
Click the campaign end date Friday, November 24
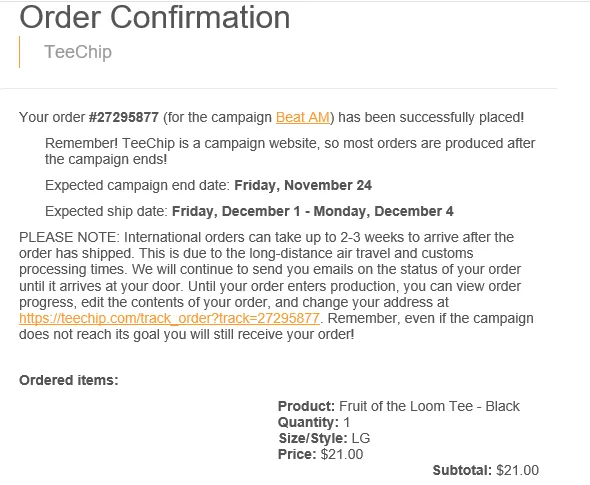click(x=303, y=185)
